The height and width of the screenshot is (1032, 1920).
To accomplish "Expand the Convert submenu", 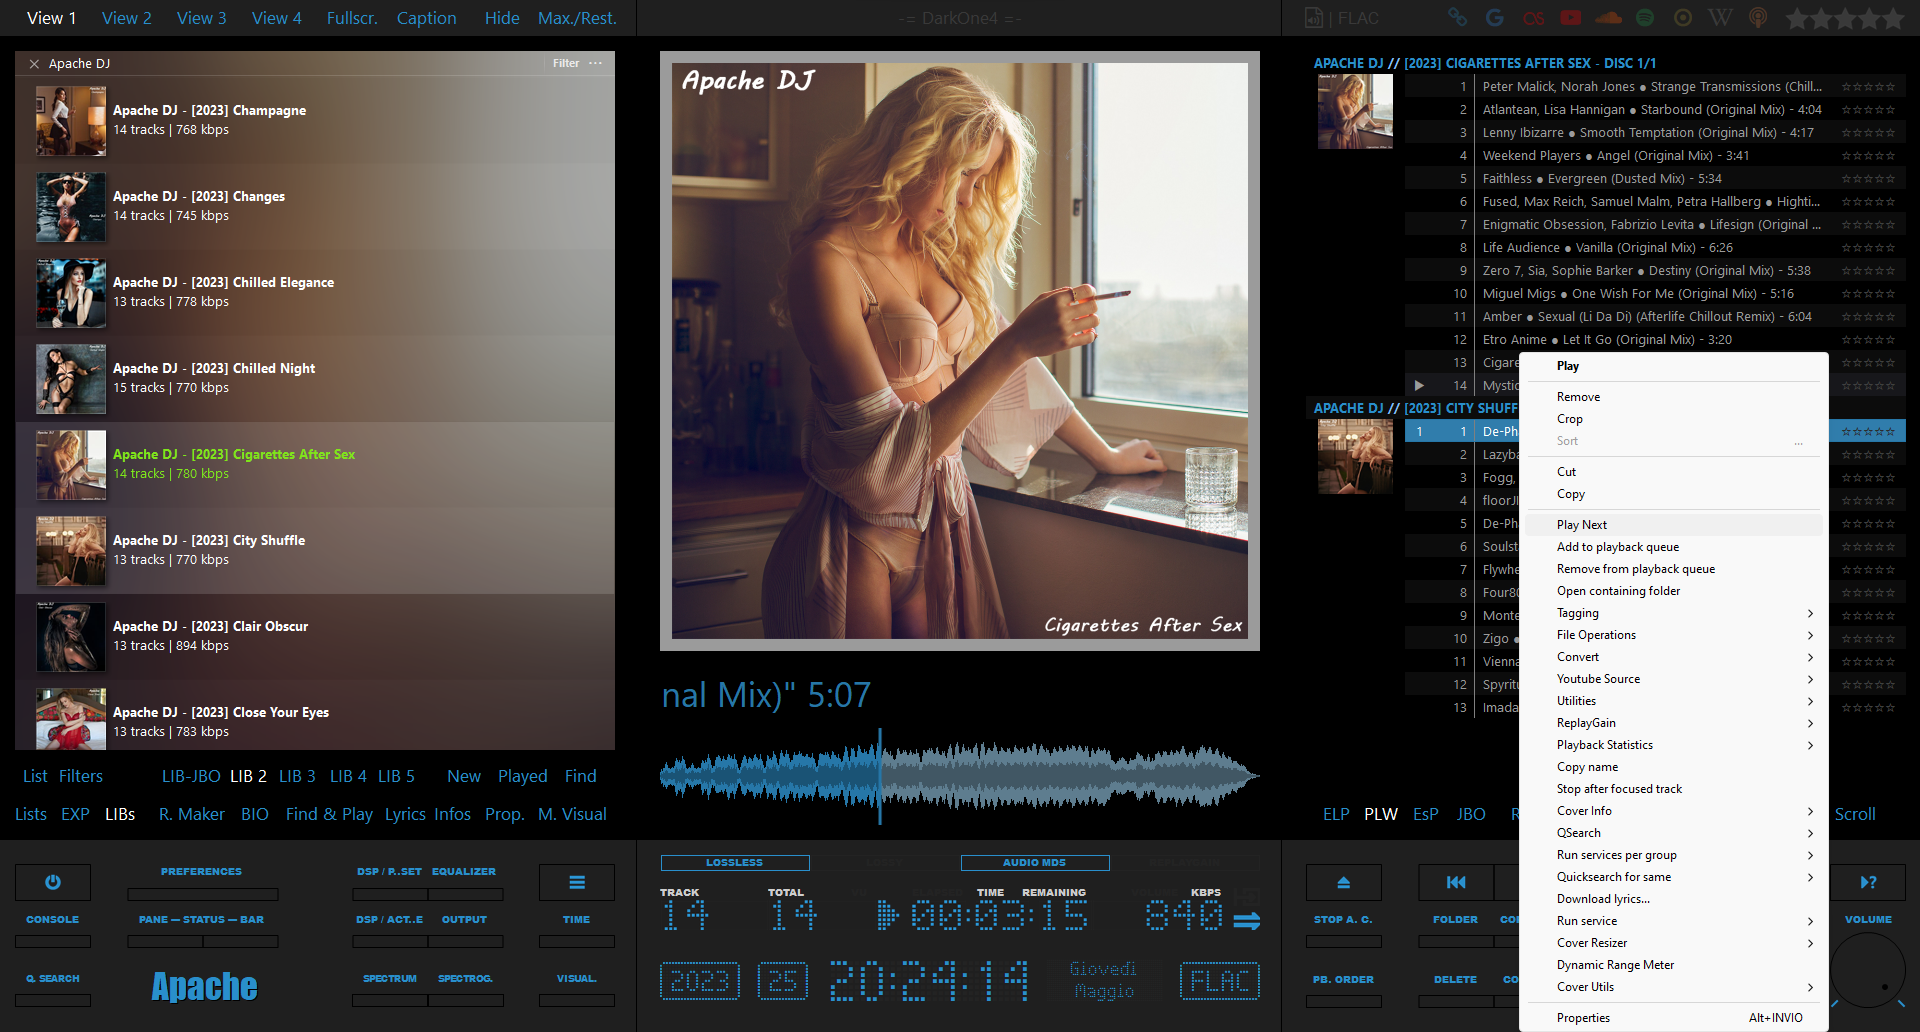I will tap(1673, 657).
